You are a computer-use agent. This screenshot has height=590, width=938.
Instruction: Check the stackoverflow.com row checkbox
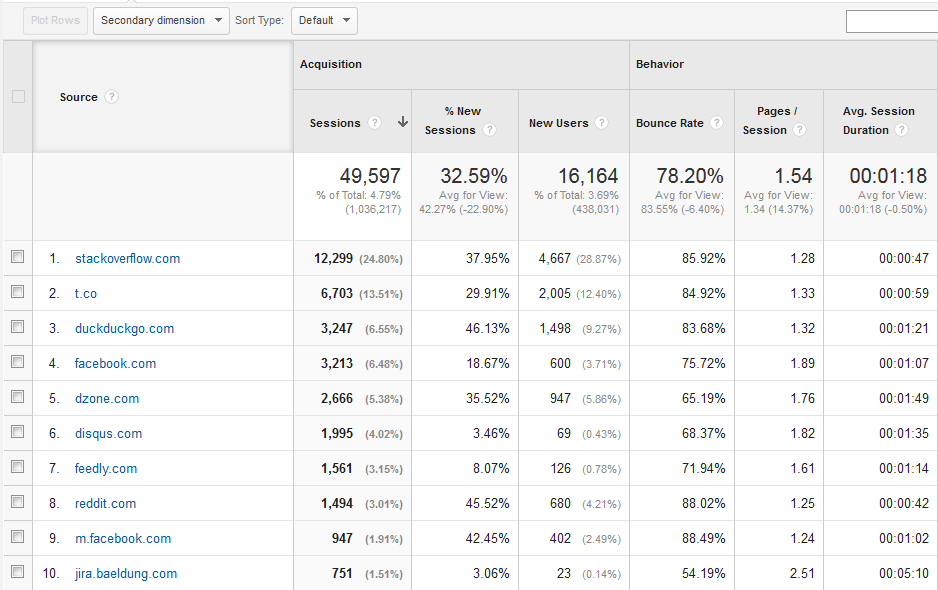point(18,257)
